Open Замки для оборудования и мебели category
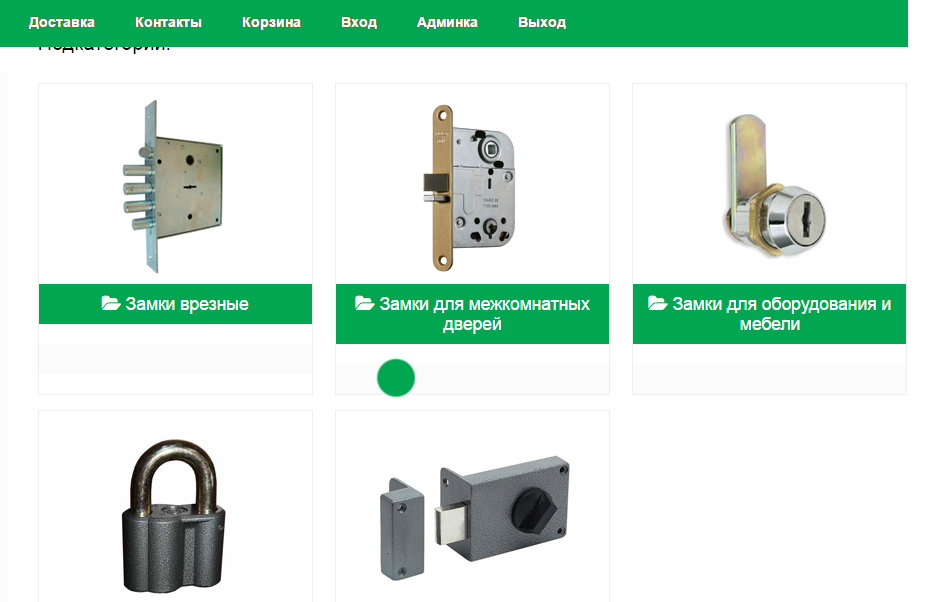This screenshot has width=926, height=602. point(781,314)
